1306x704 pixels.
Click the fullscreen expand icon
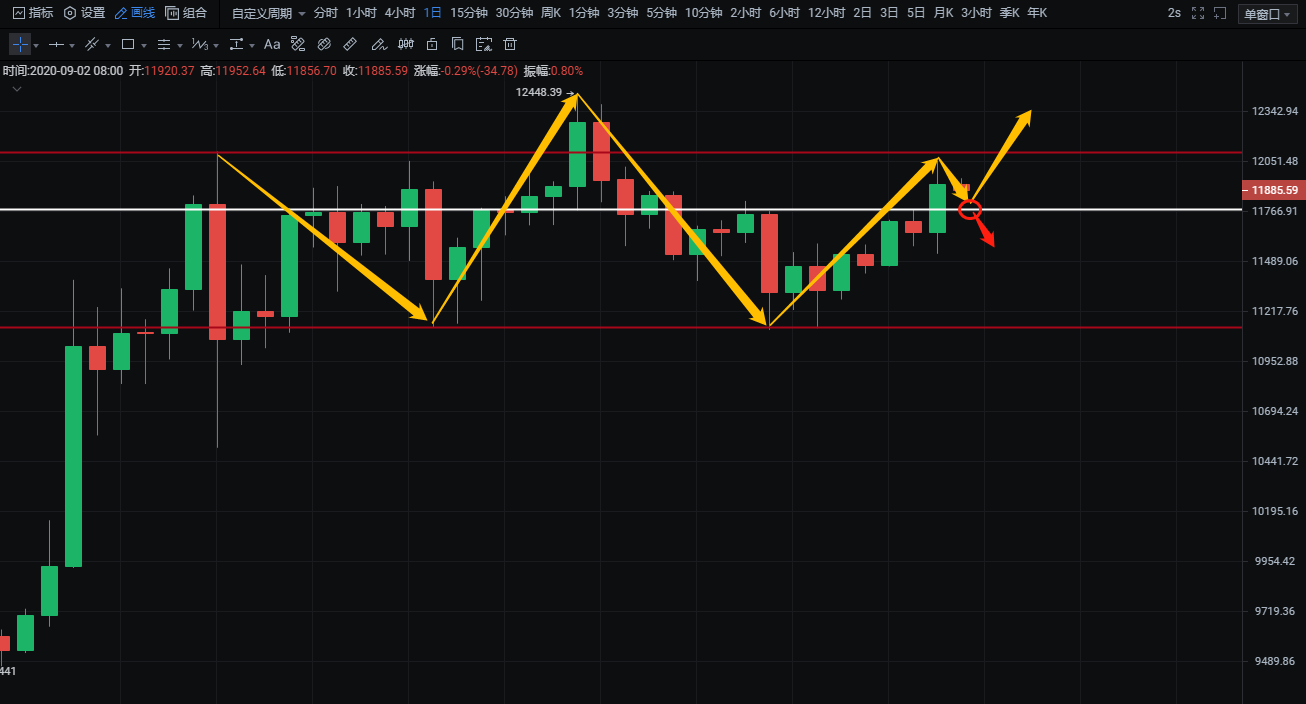coord(1198,13)
